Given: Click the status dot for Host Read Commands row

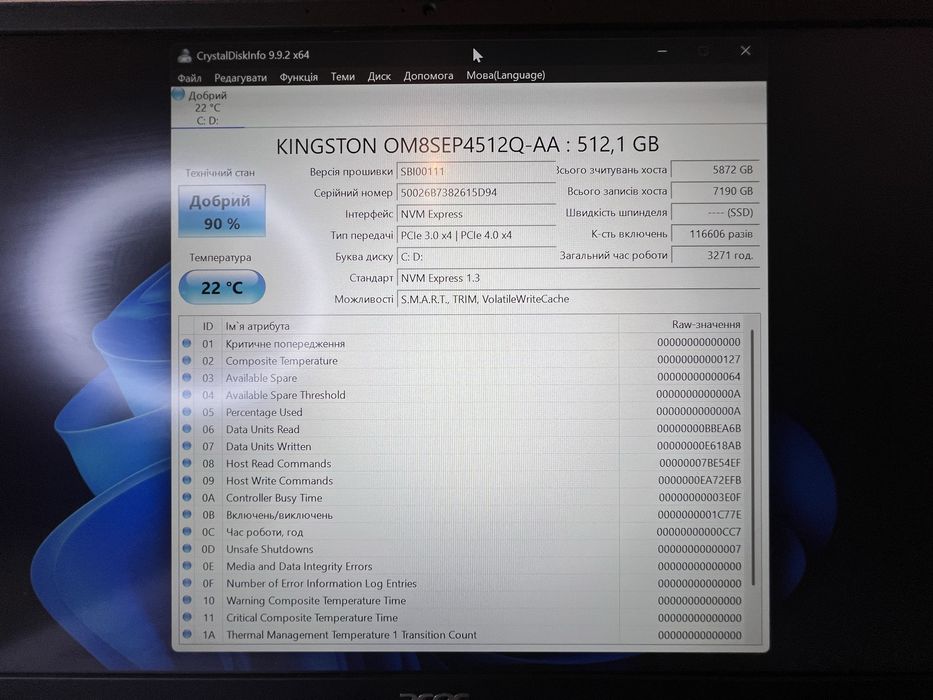Looking at the screenshot, I should coord(187,463).
